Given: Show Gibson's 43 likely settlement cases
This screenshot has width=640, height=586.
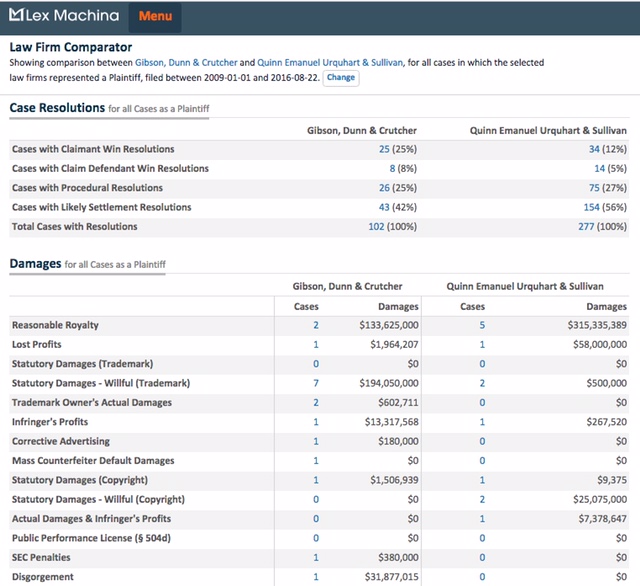Looking at the screenshot, I should point(384,207).
